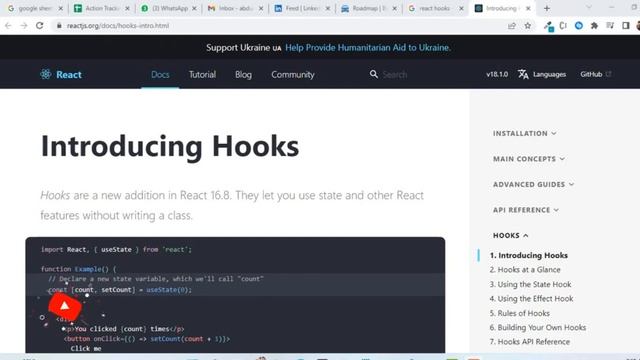This screenshot has height=360, width=640.
Task: Click the useState(0) code text
Action: point(167,290)
